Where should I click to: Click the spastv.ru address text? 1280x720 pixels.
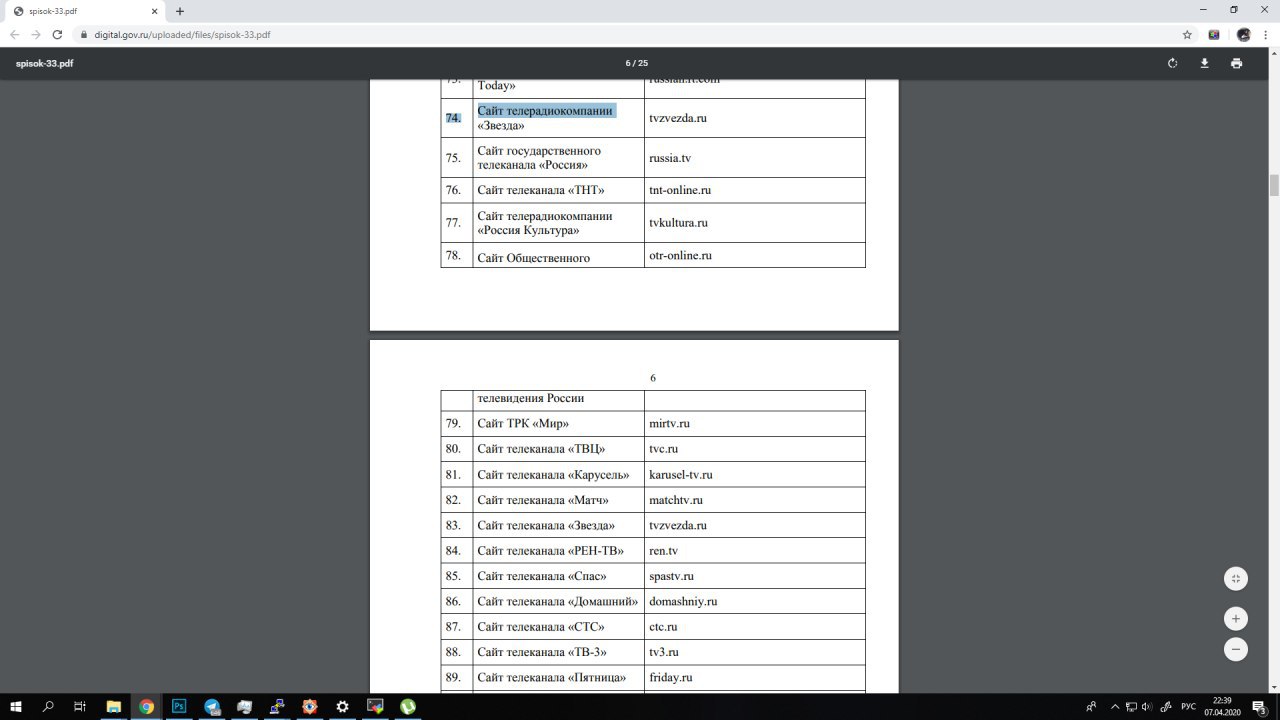[671, 577]
